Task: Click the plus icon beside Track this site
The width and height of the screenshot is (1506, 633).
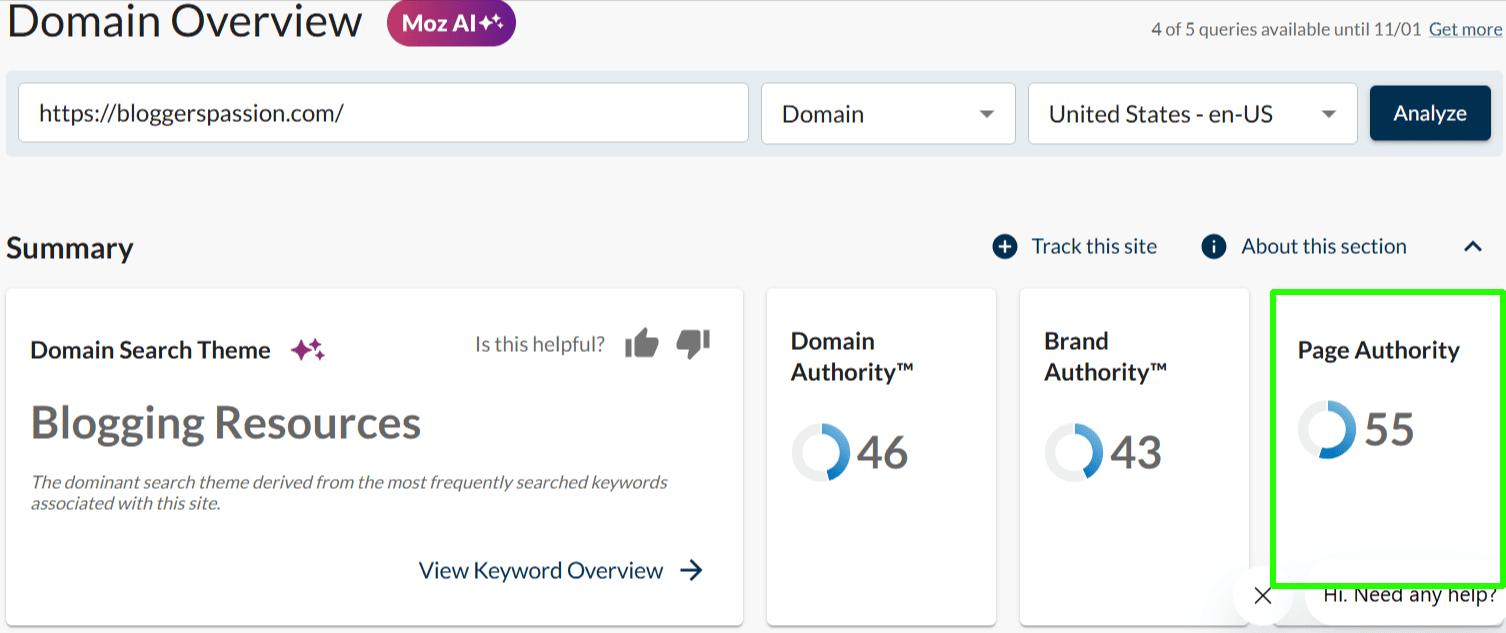Action: (1004, 247)
